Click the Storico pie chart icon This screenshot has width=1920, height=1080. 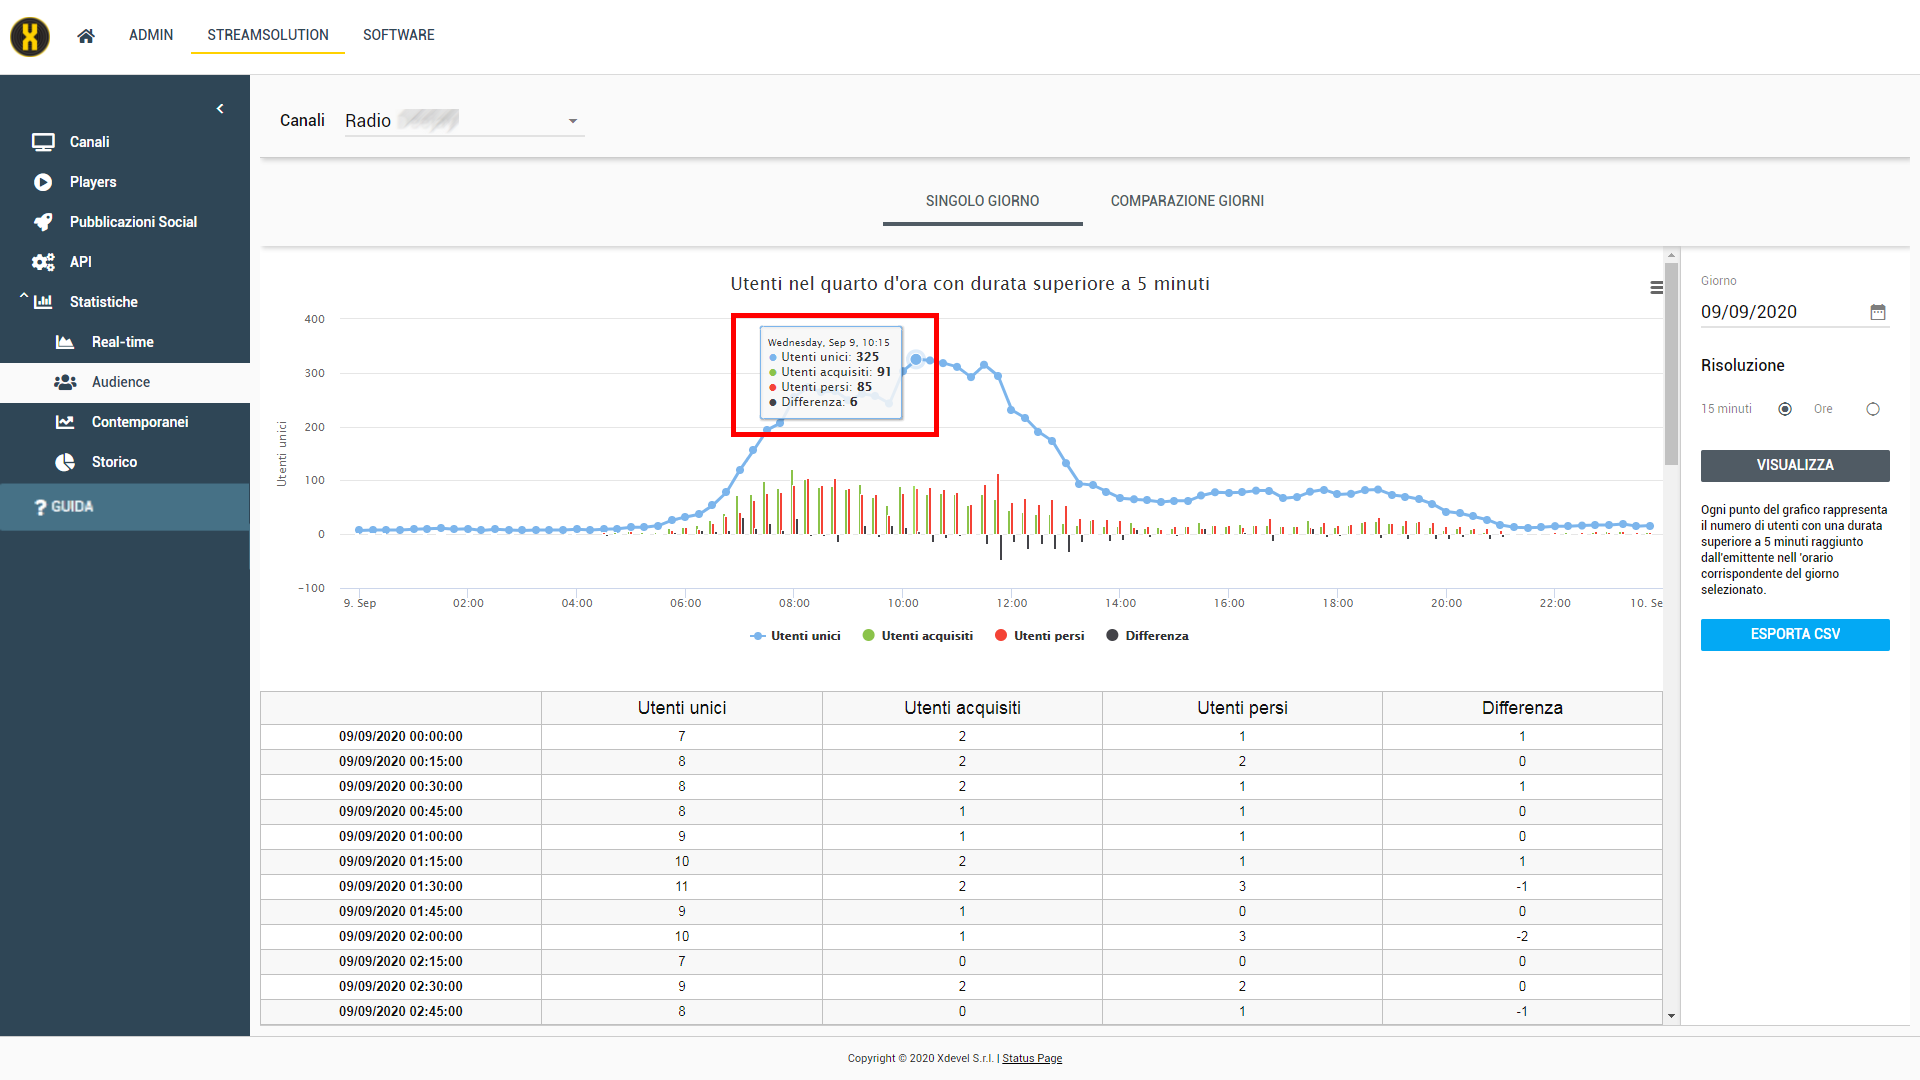[65, 462]
